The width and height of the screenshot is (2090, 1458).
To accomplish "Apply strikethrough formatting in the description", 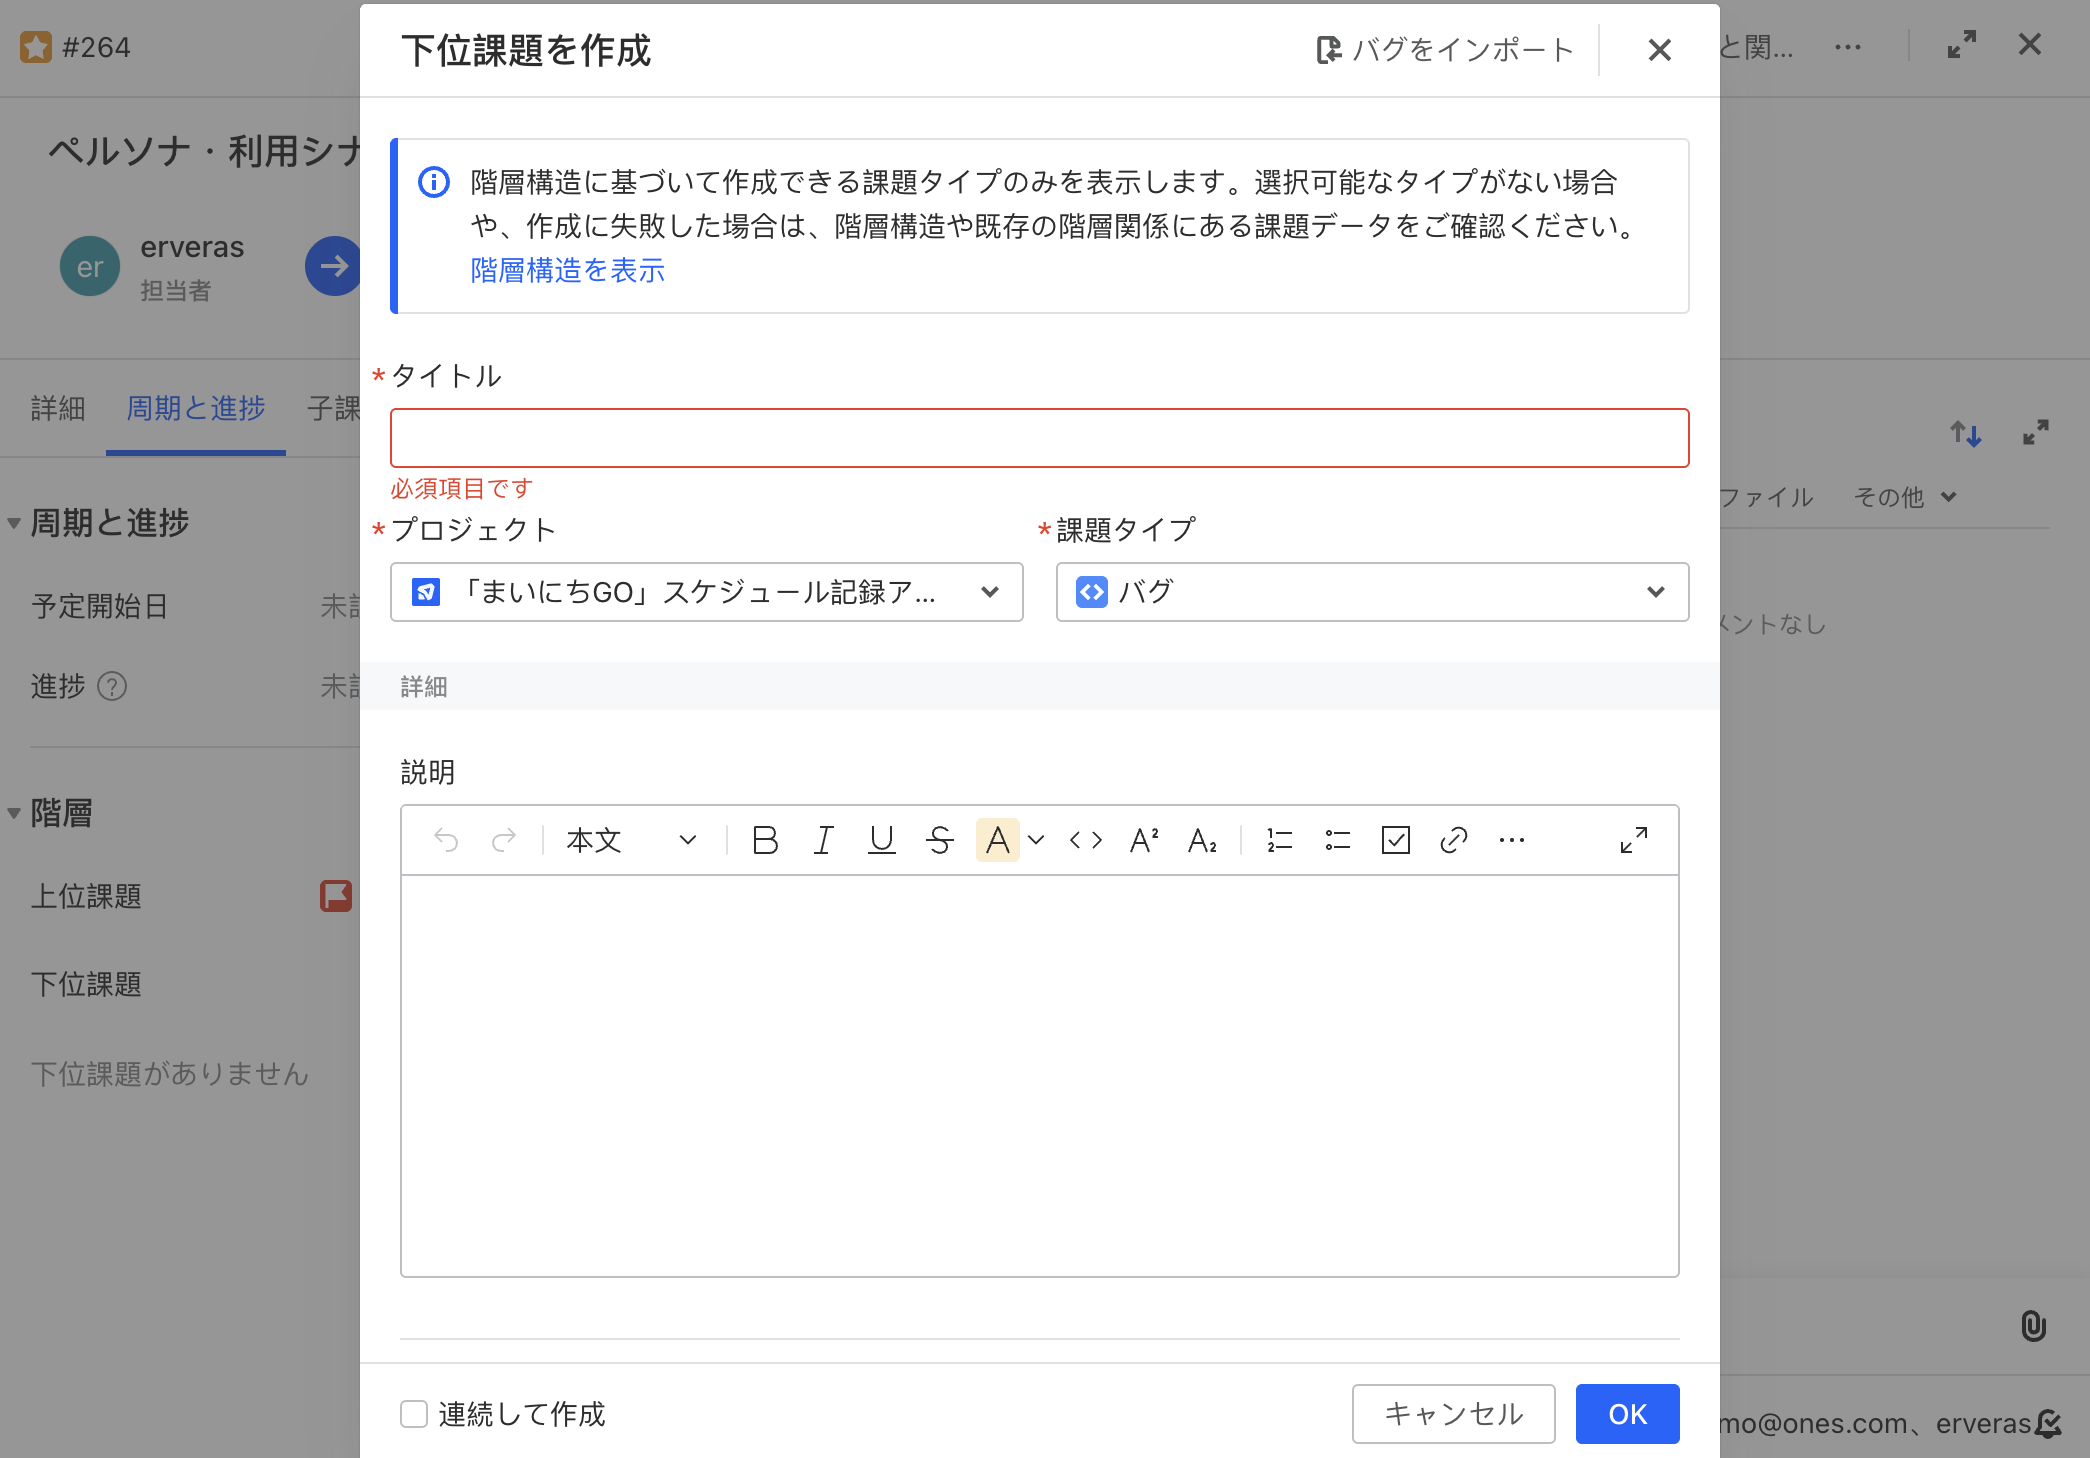I will click(x=939, y=840).
